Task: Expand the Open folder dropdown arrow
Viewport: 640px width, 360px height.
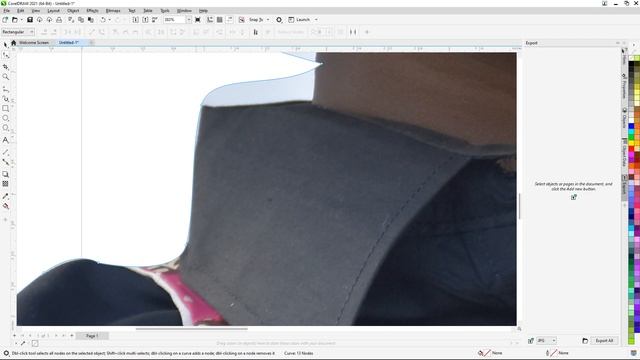Action: click(x=21, y=20)
